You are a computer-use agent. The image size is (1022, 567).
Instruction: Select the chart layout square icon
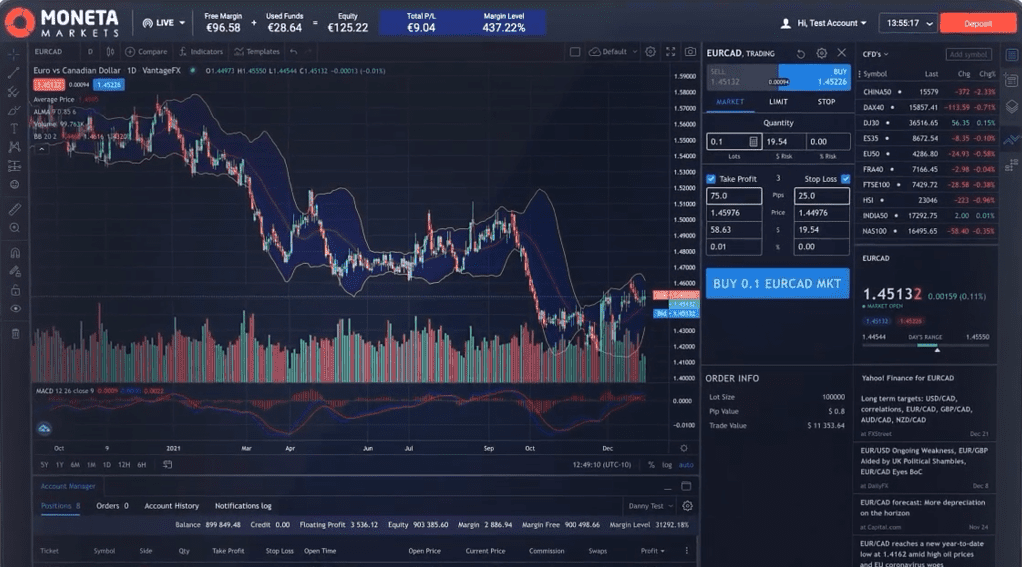(x=575, y=51)
